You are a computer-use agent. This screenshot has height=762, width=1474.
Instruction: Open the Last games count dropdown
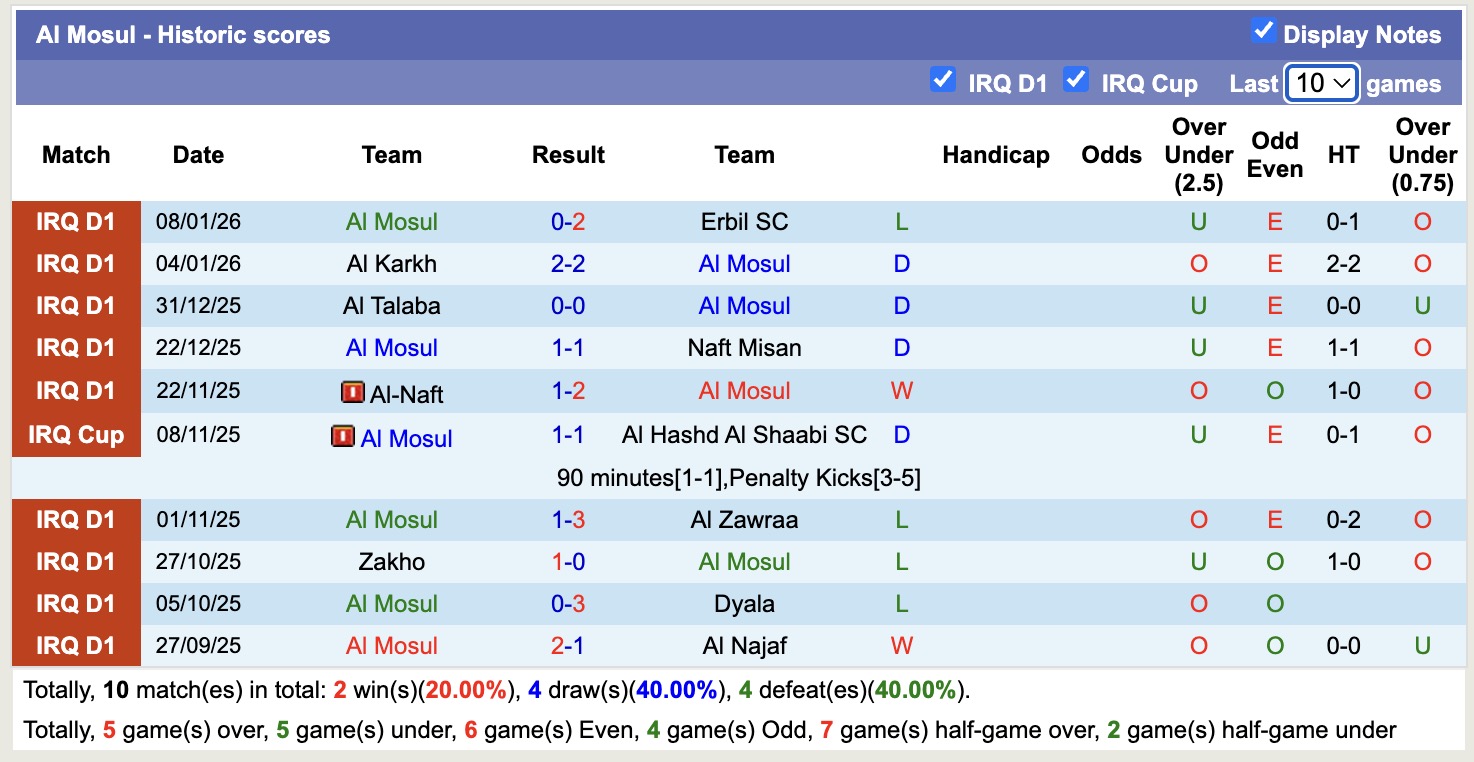(1321, 82)
